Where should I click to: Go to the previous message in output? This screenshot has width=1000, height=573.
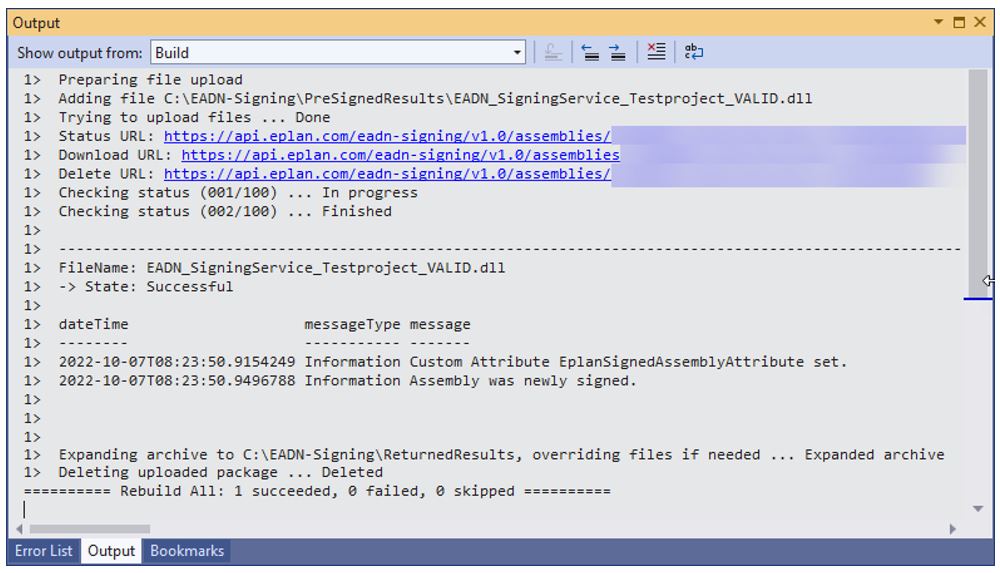click(590, 53)
